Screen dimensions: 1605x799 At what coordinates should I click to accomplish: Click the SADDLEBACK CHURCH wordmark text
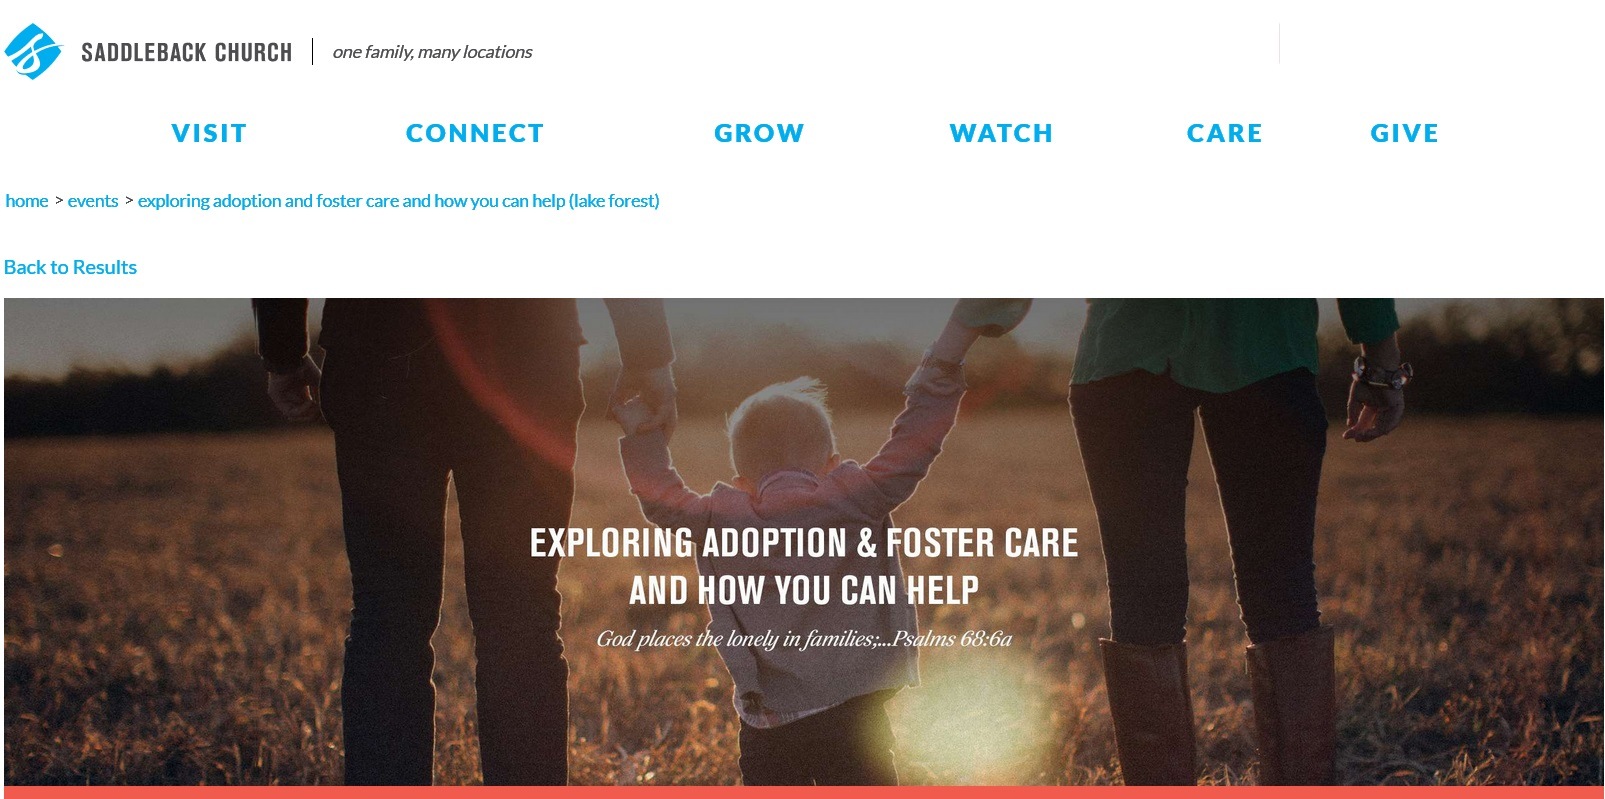186,52
